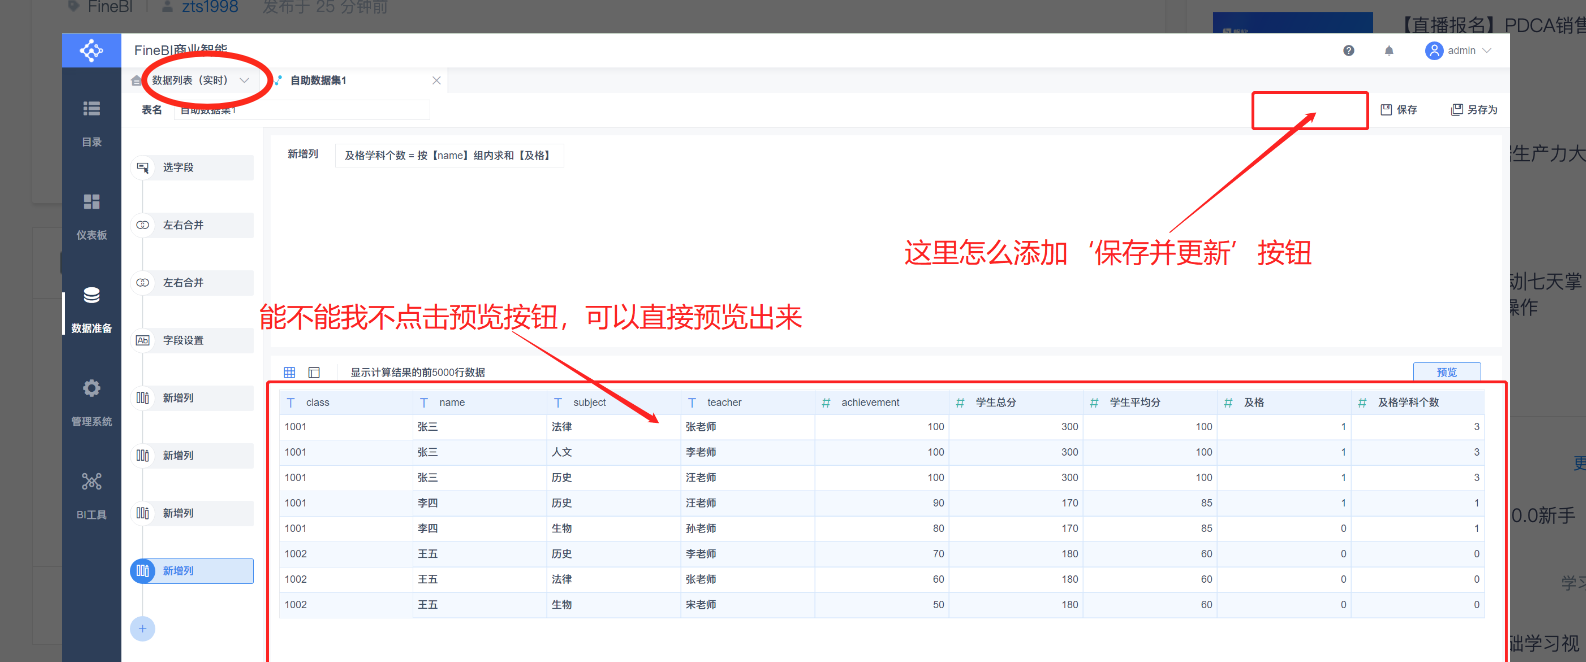Click the 另存为 button
Image resolution: width=1586 pixels, height=662 pixels.
1474,110
